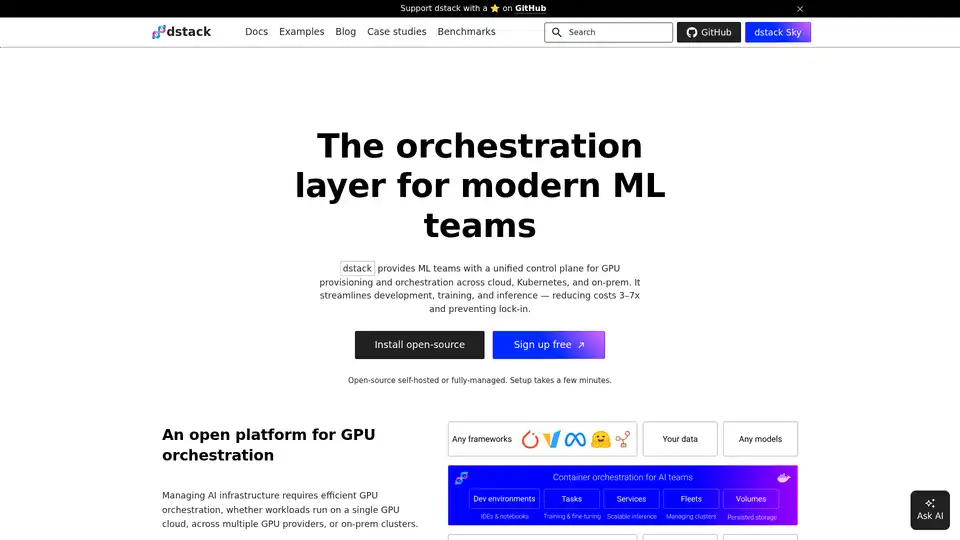
Task: Open the Benchmarks page
Action: 466,32
